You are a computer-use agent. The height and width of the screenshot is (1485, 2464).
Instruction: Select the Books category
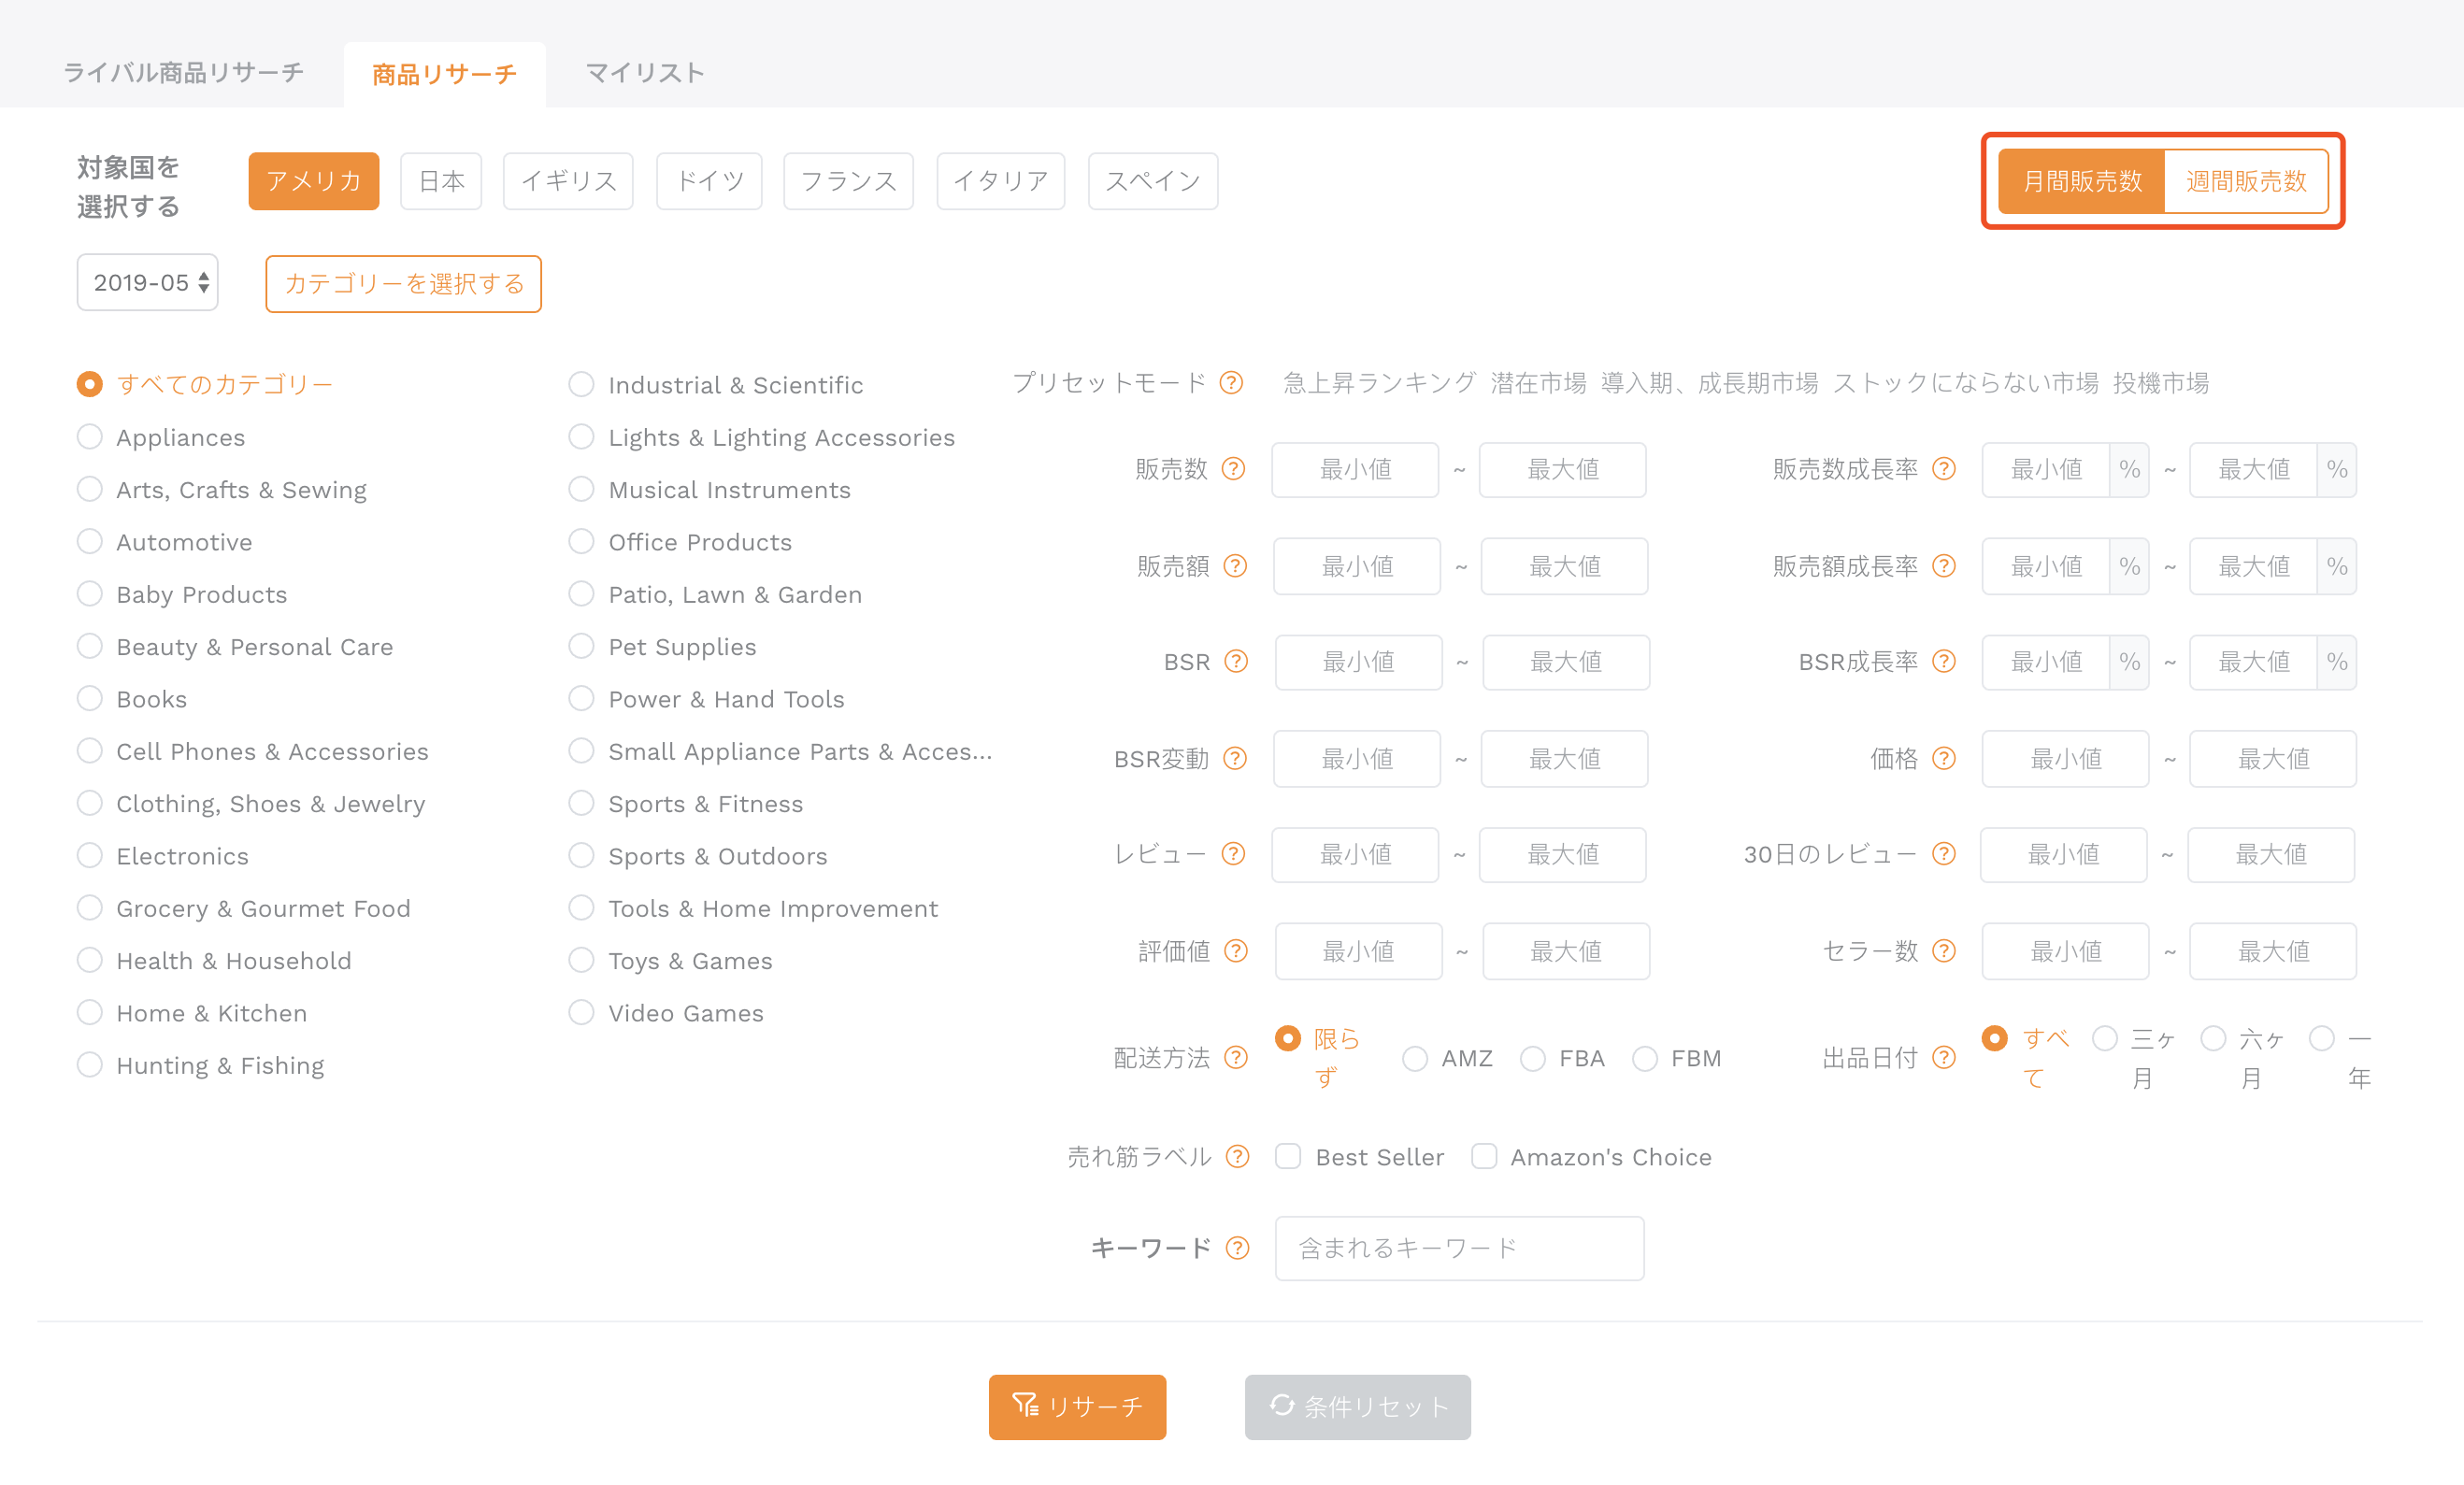[90, 699]
